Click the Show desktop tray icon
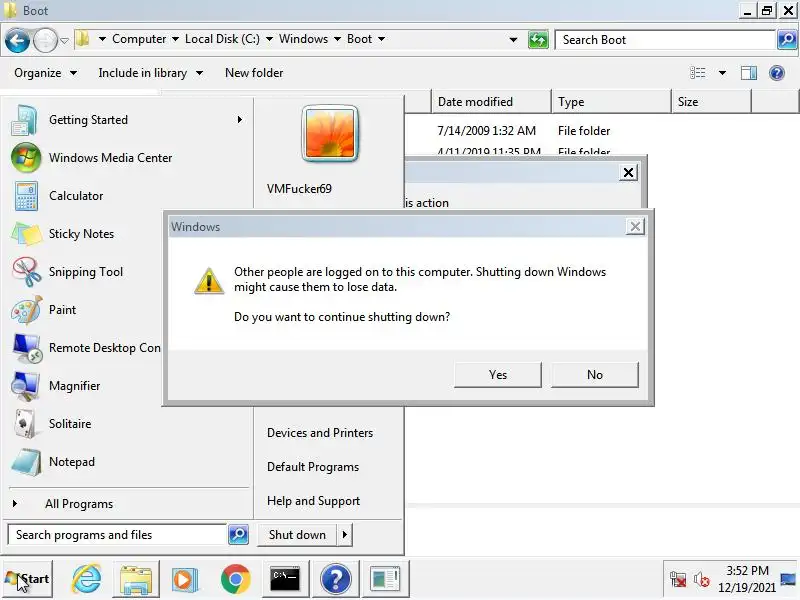Screen dimensions: 800x600 click(788, 579)
